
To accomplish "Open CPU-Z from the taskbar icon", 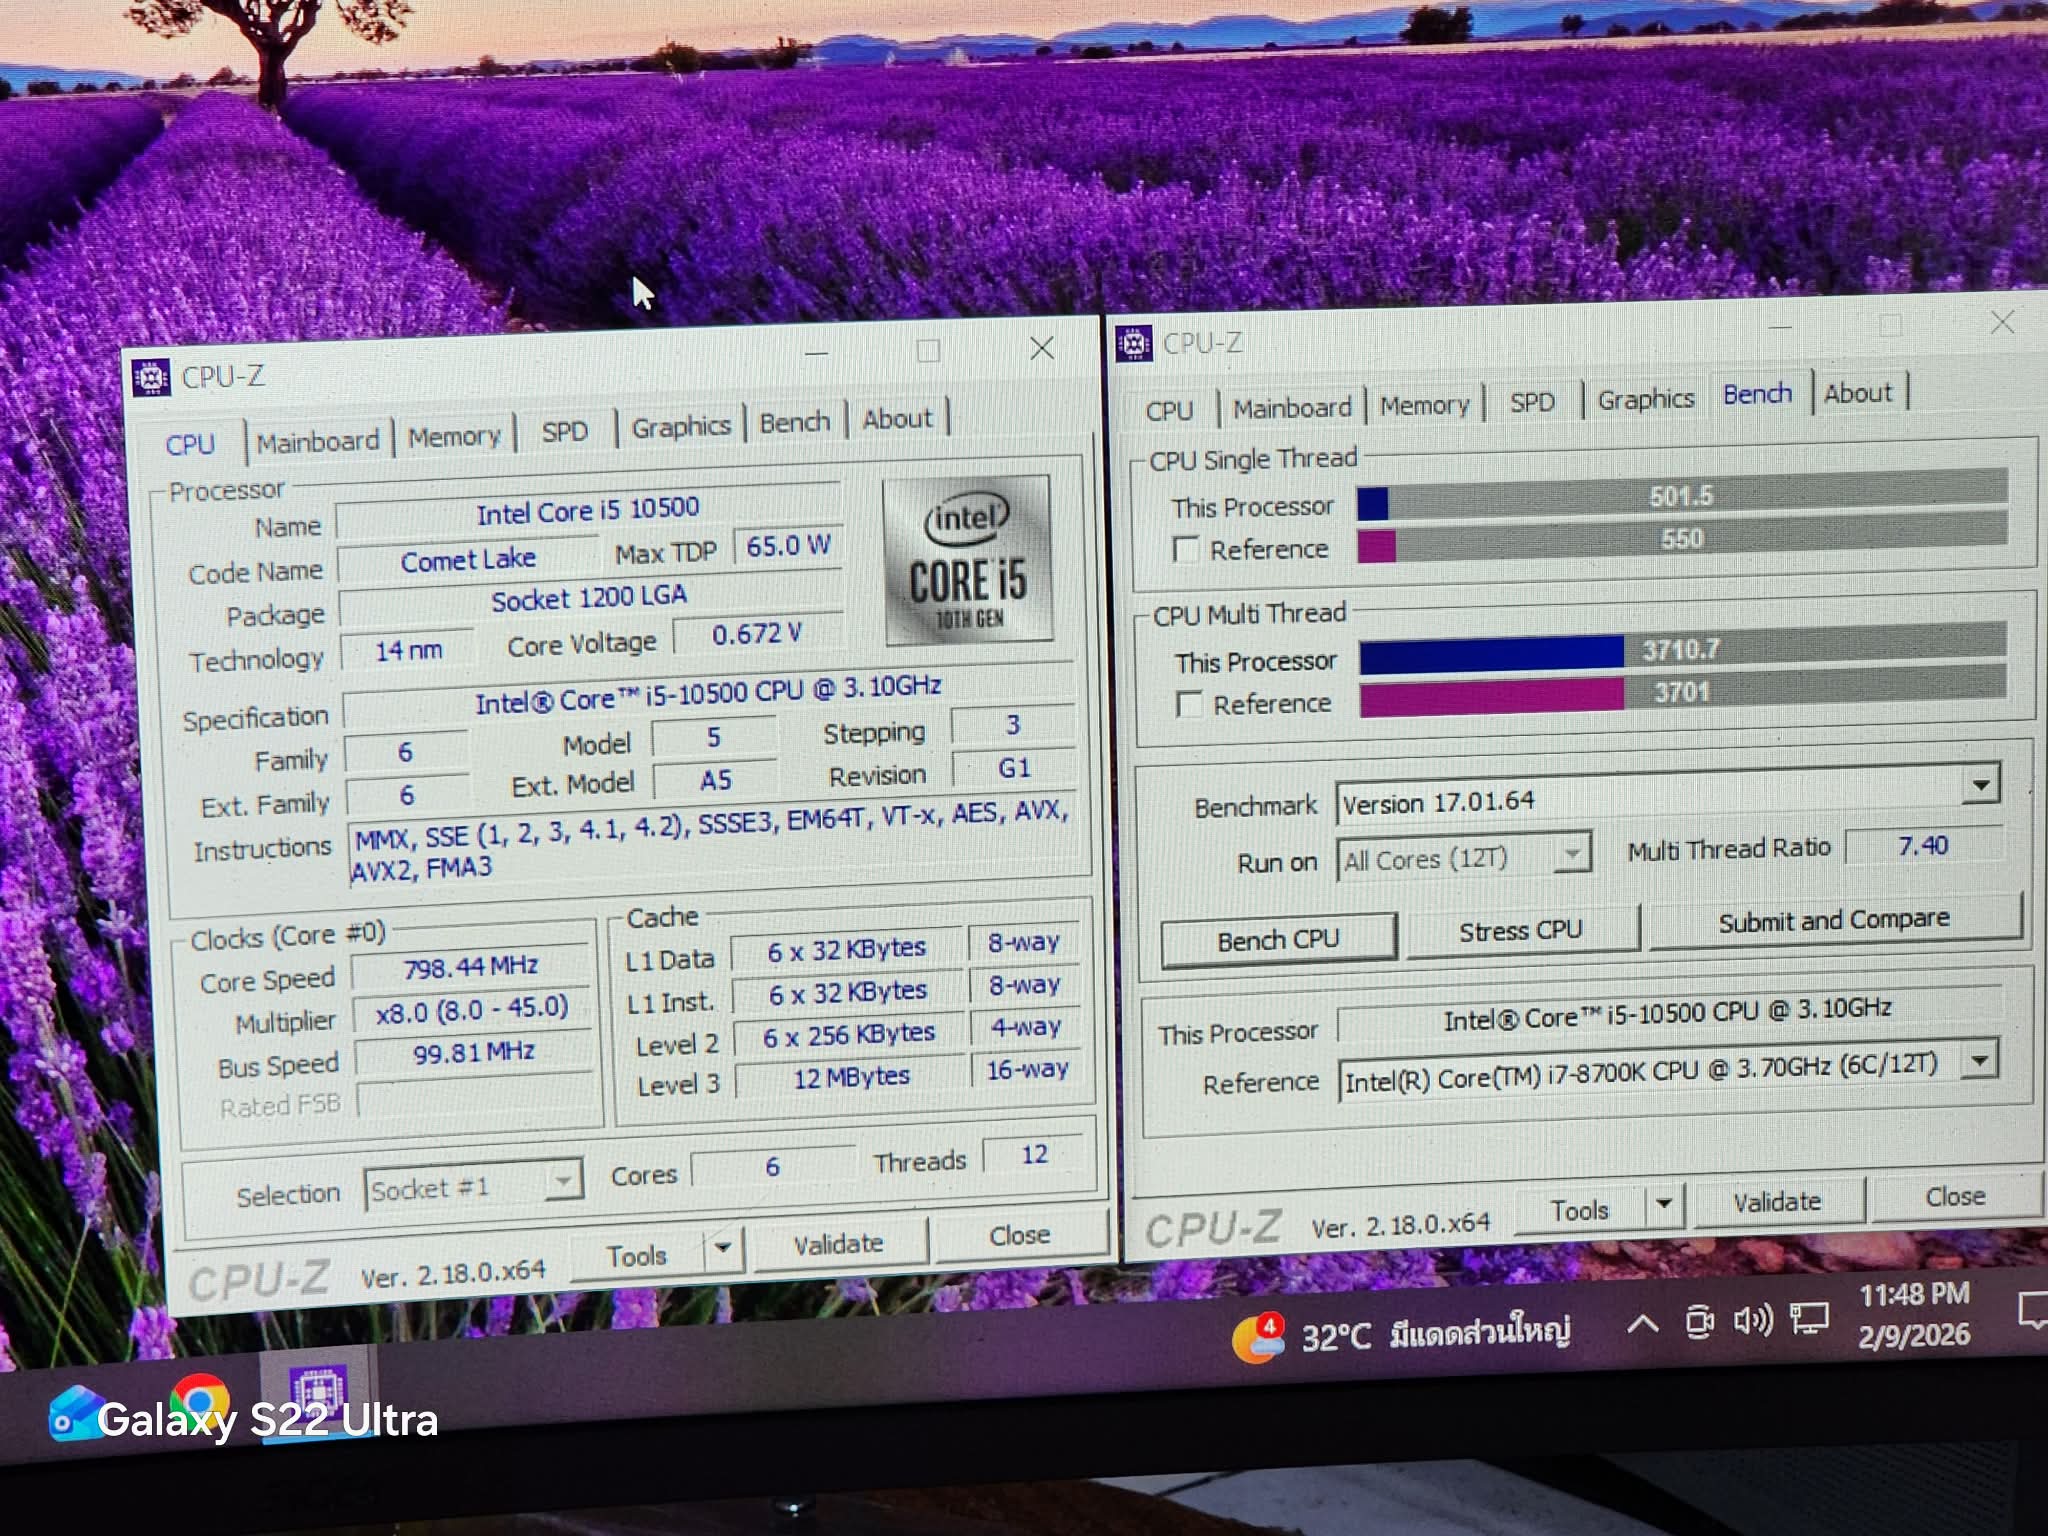I will pyautogui.click(x=318, y=1390).
